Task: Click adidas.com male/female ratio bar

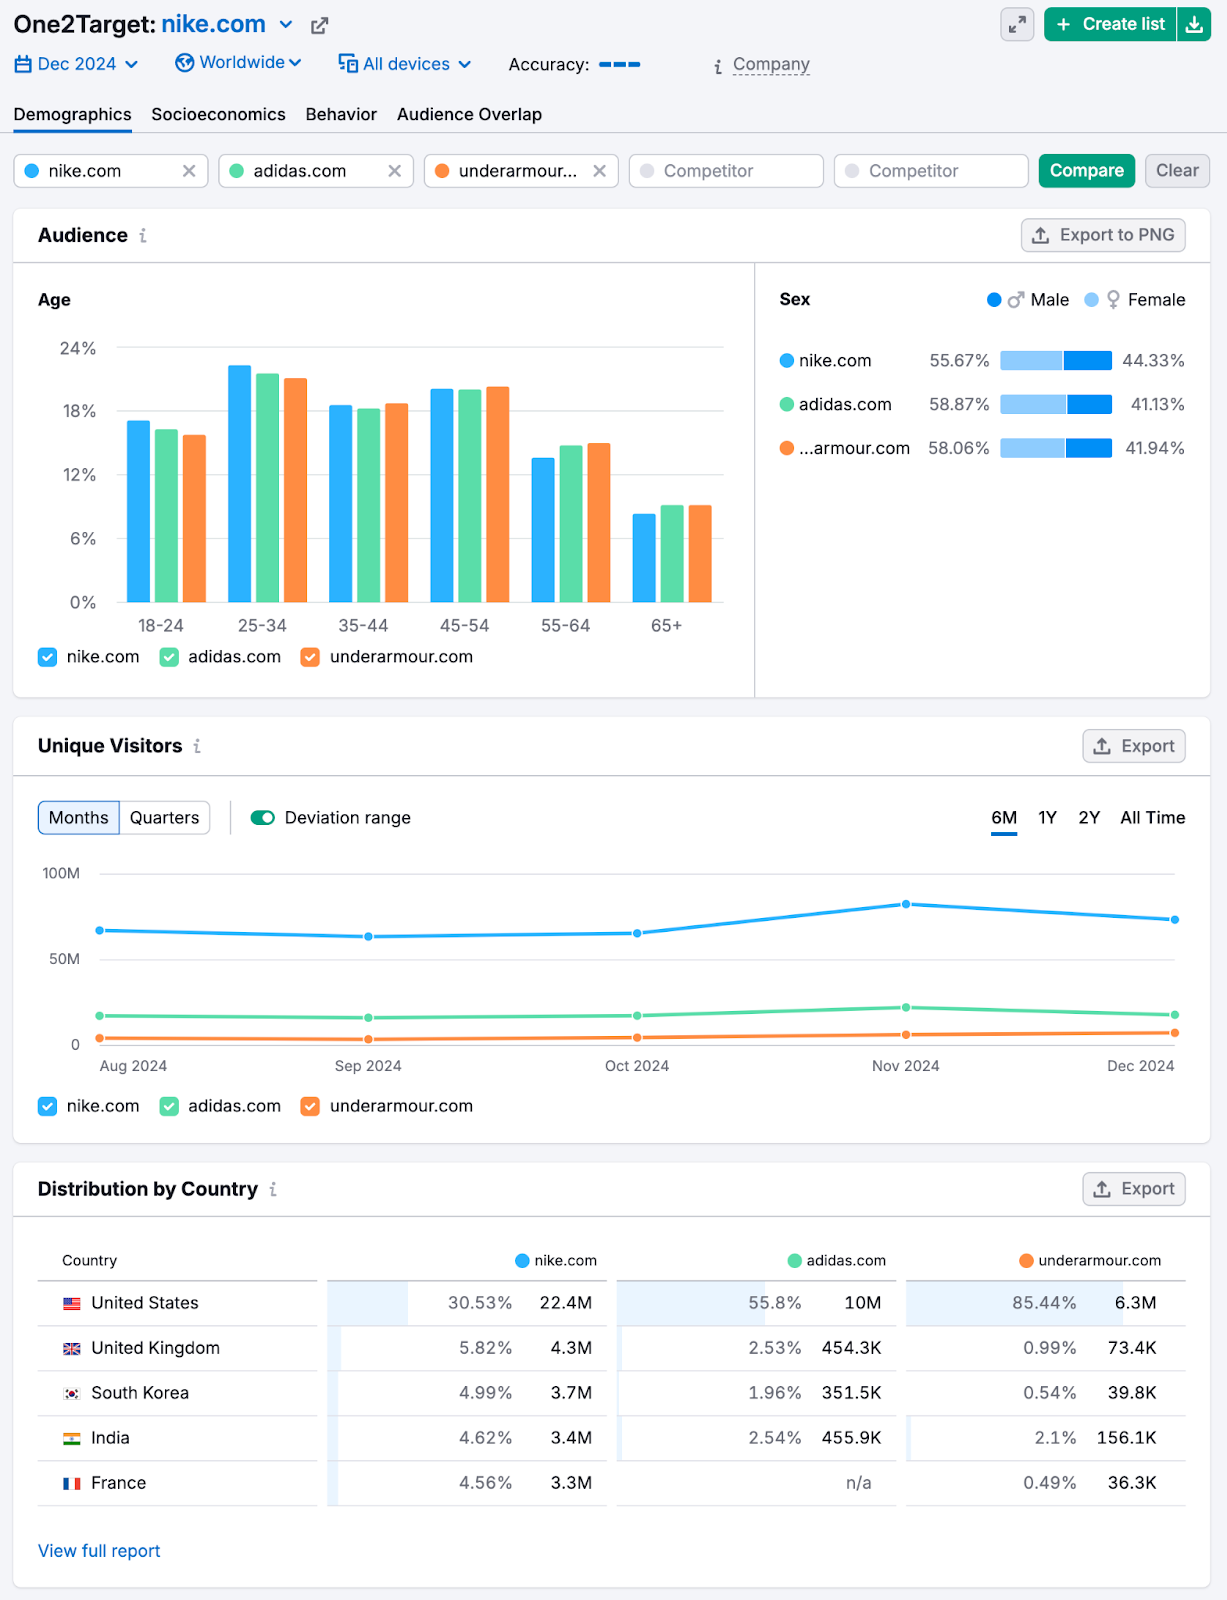Action: coord(1056,405)
